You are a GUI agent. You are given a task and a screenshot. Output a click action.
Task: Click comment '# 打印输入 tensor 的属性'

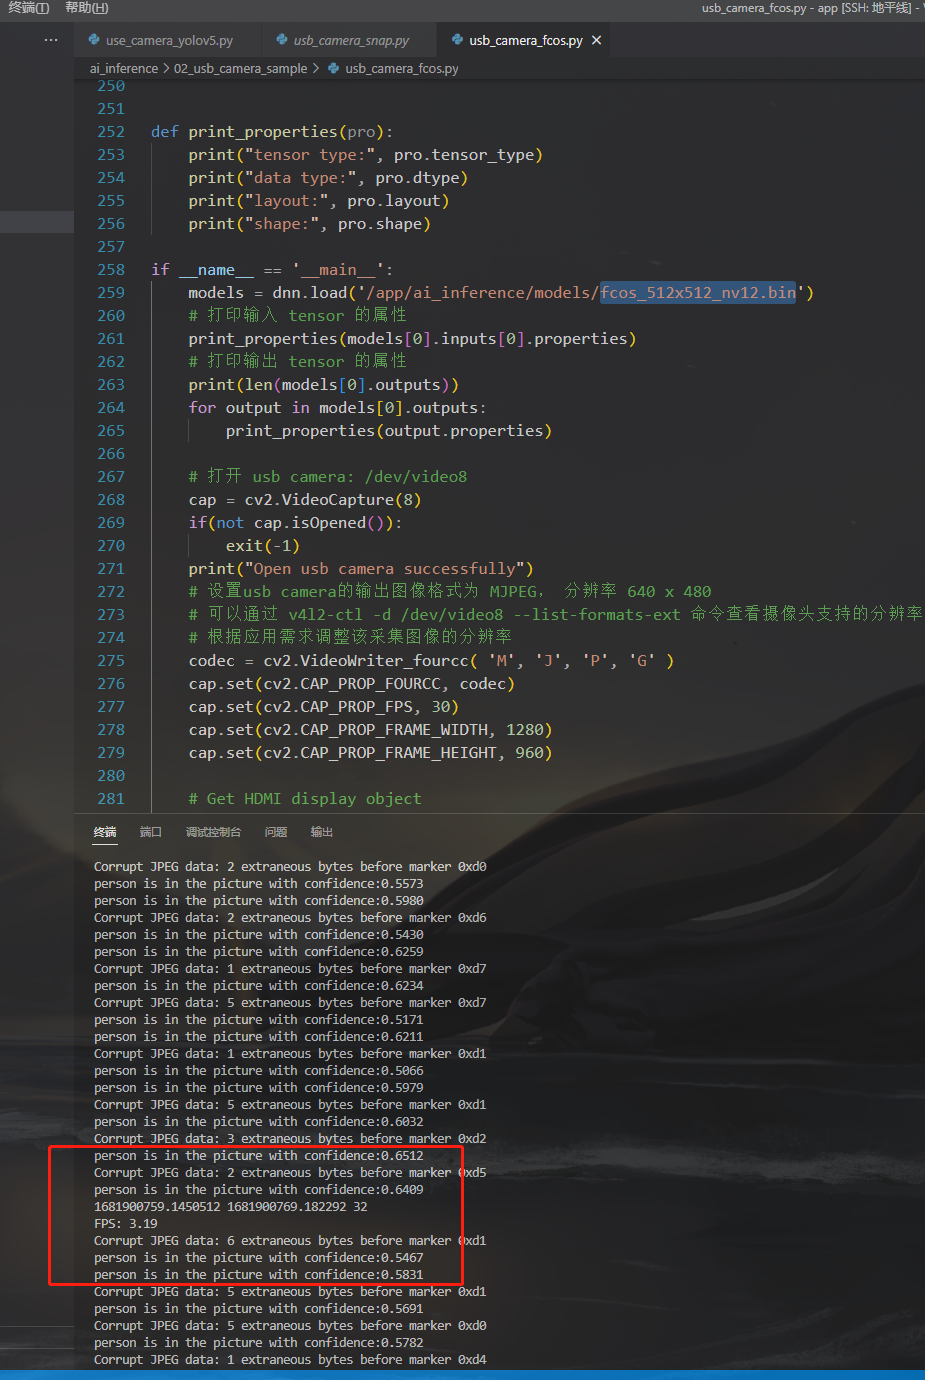click(x=298, y=316)
